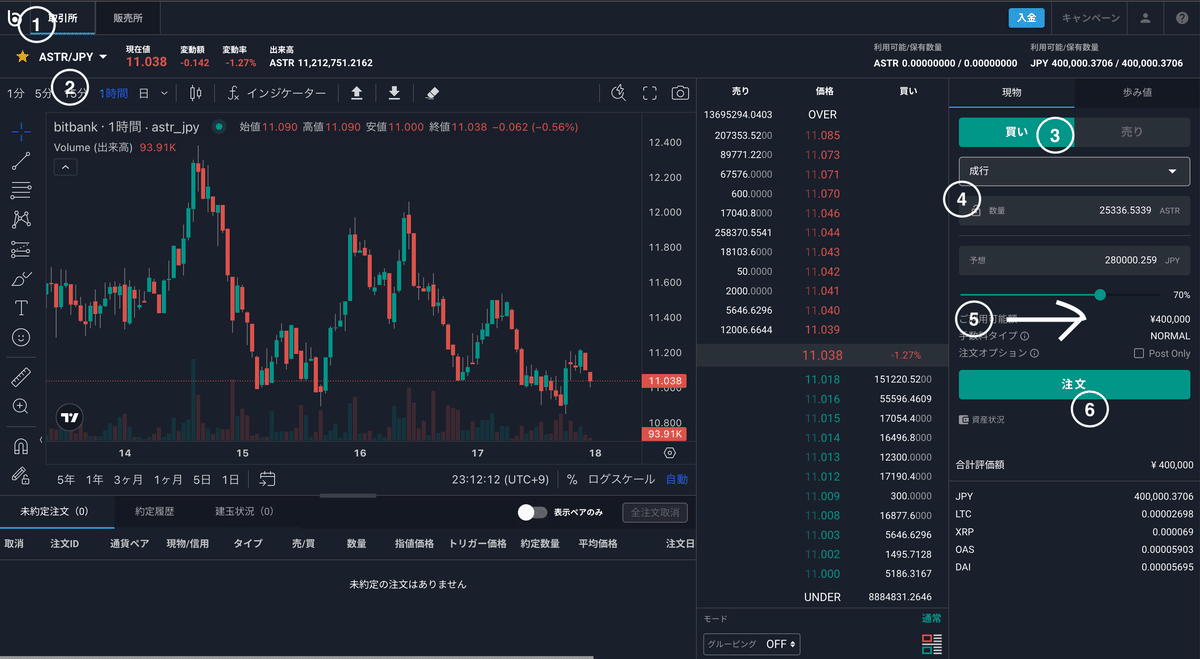
Task: Open the emoji icons tool
Action: point(20,338)
